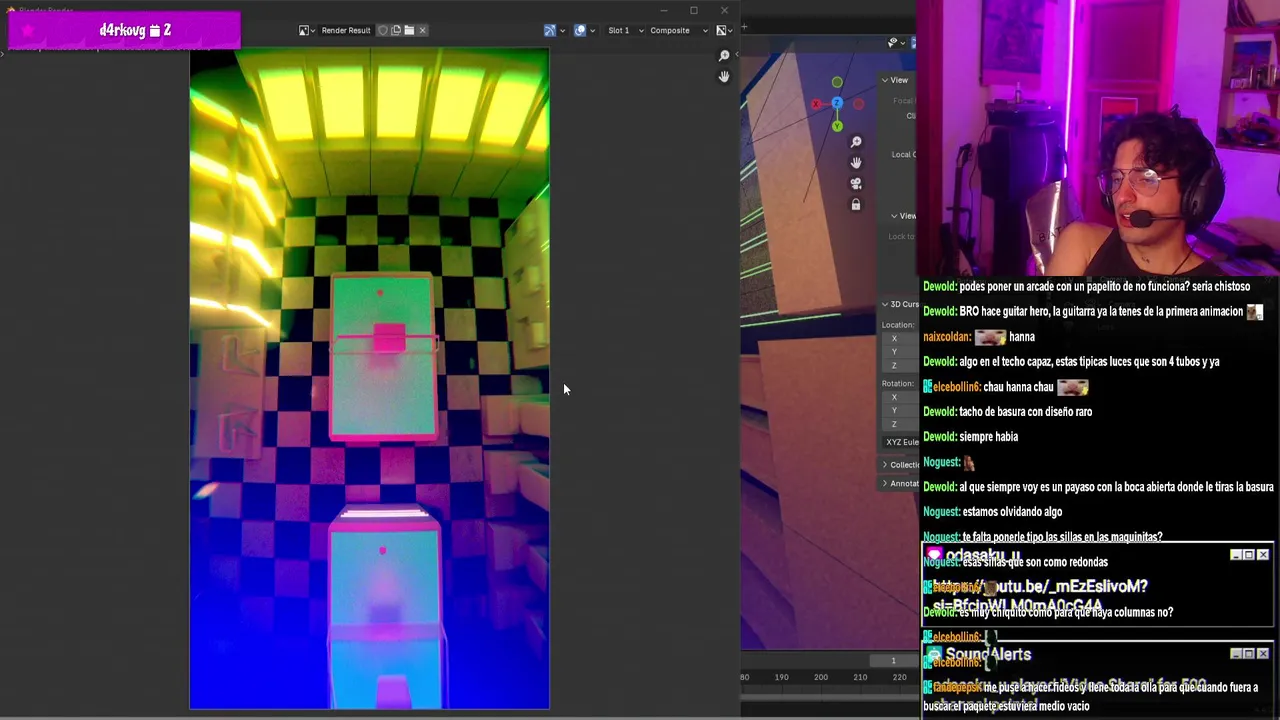Click the current frame 1 marker on timeline
Screen dimensions: 1280x720
click(893, 661)
